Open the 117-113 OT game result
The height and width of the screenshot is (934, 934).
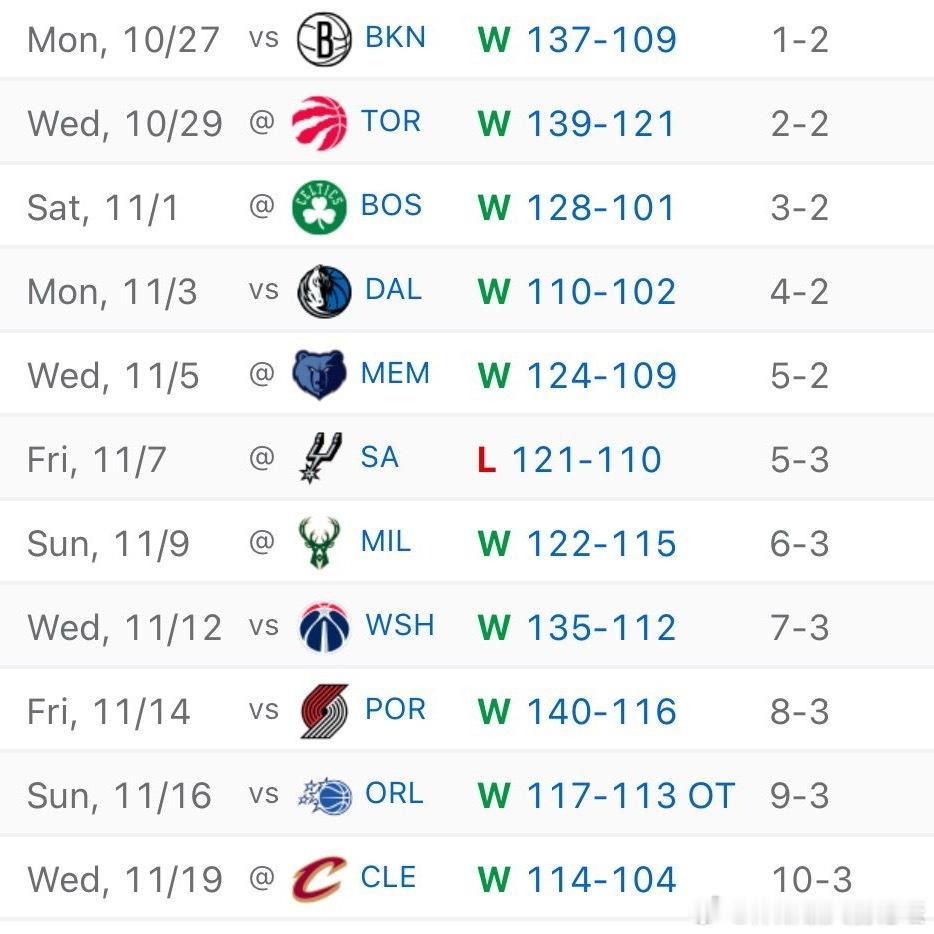(x=631, y=796)
